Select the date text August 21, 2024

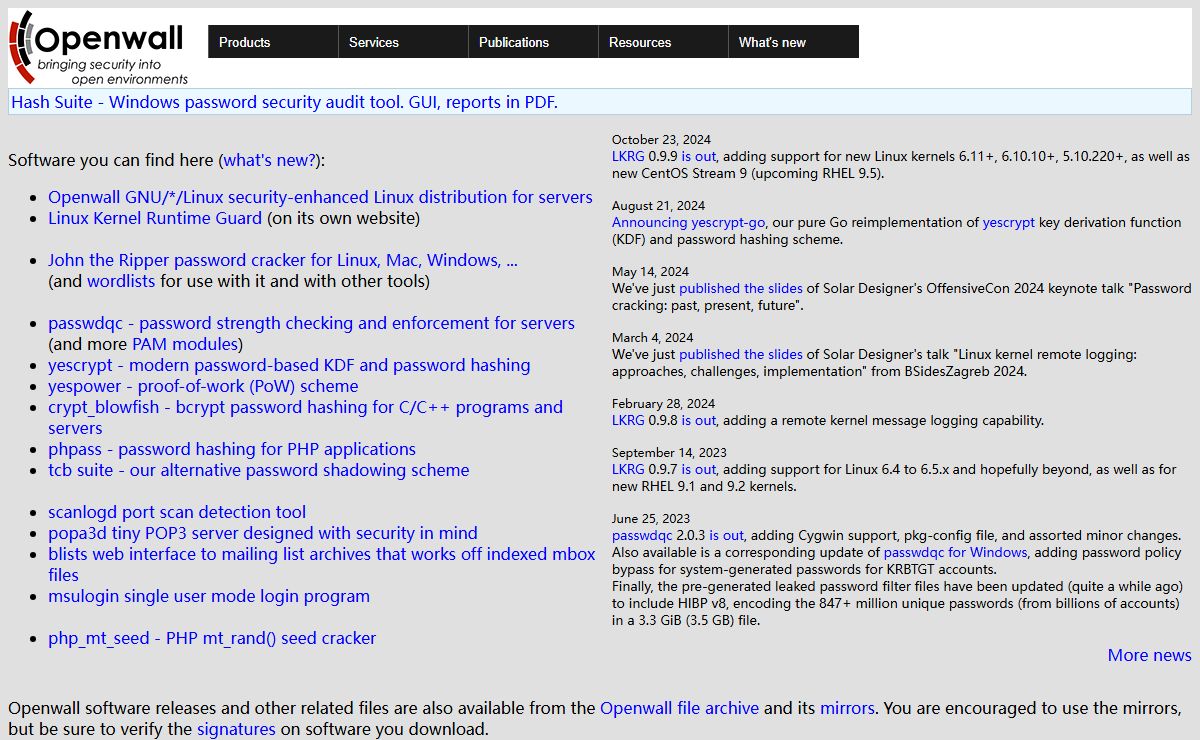(658, 206)
